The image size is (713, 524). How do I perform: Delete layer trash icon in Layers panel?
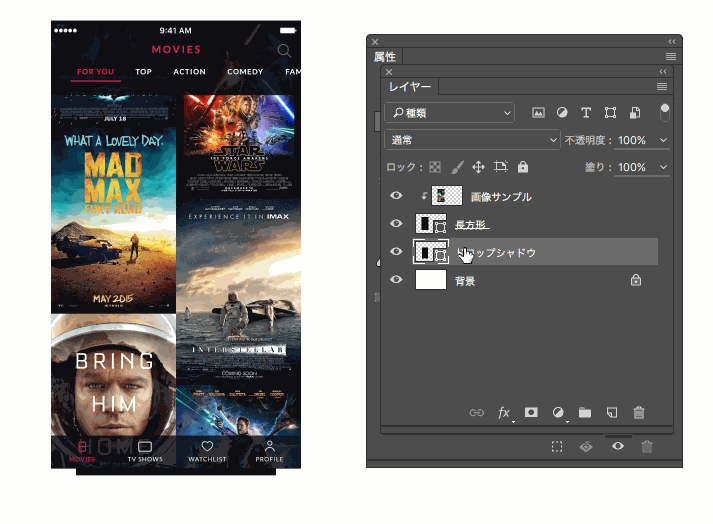coord(639,413)
